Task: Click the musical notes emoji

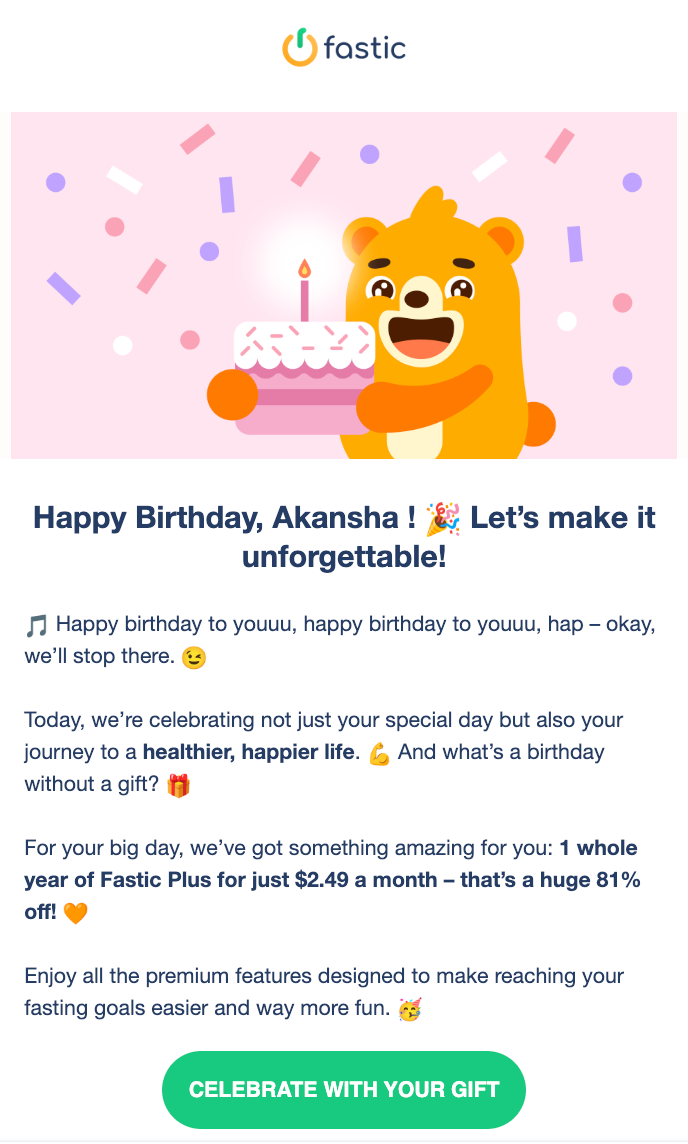Action: click(x=36, y=623)
